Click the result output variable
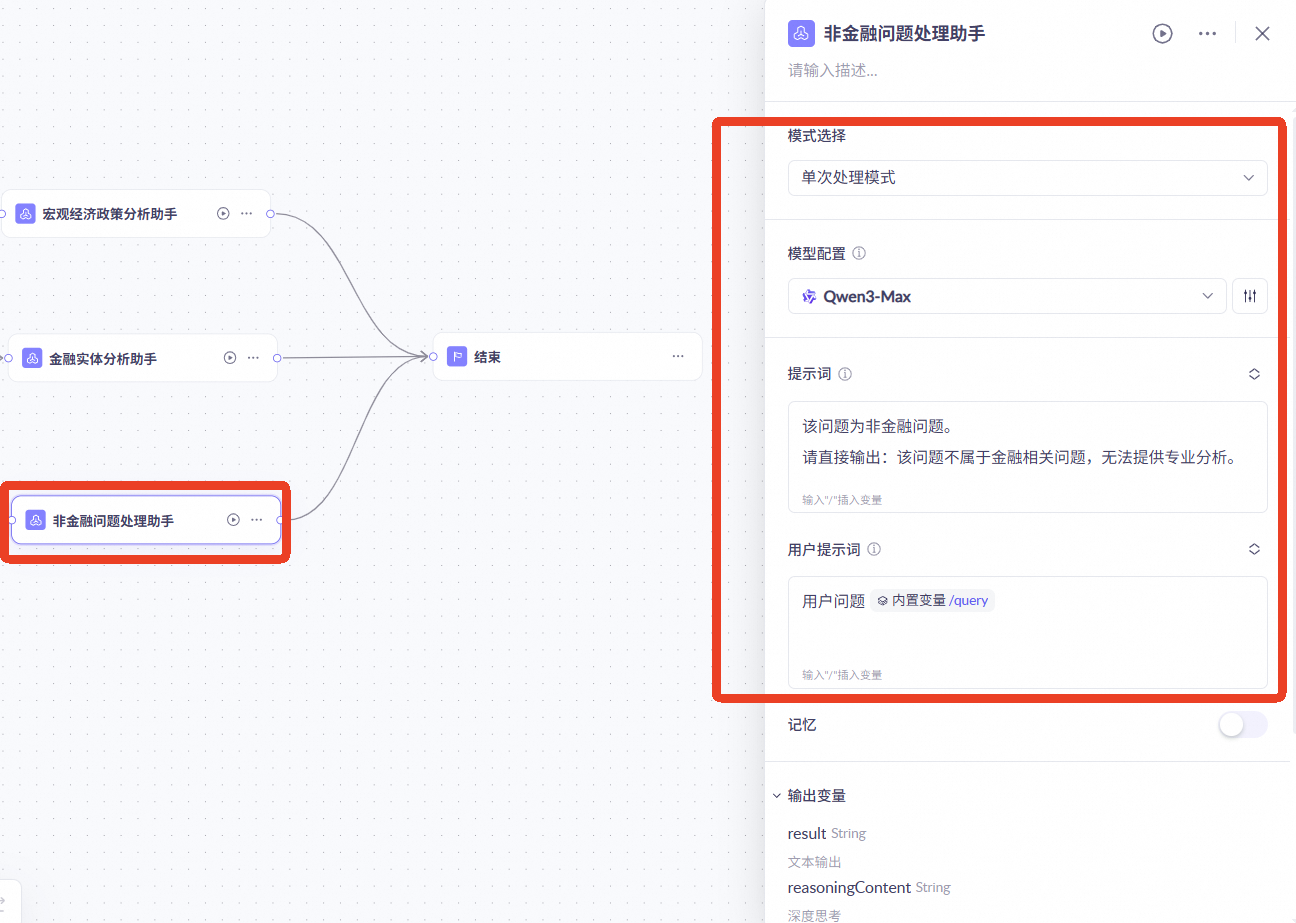 click(807, 833)
